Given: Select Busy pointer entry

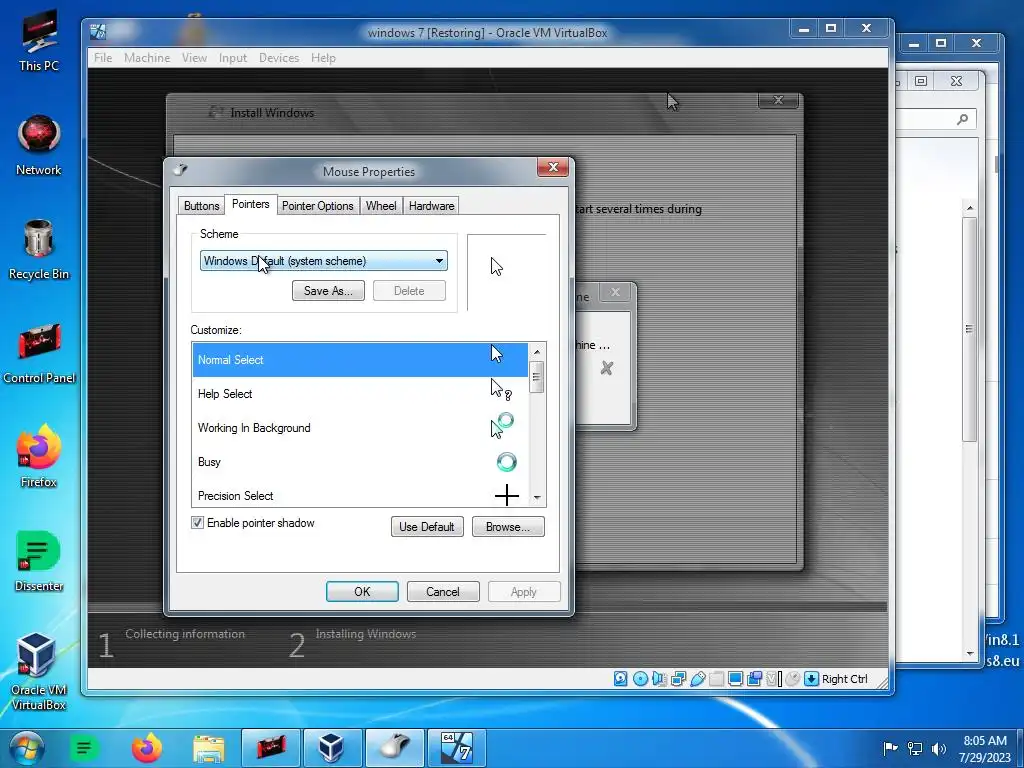Looking at the screenshot, I should [360, 462].
